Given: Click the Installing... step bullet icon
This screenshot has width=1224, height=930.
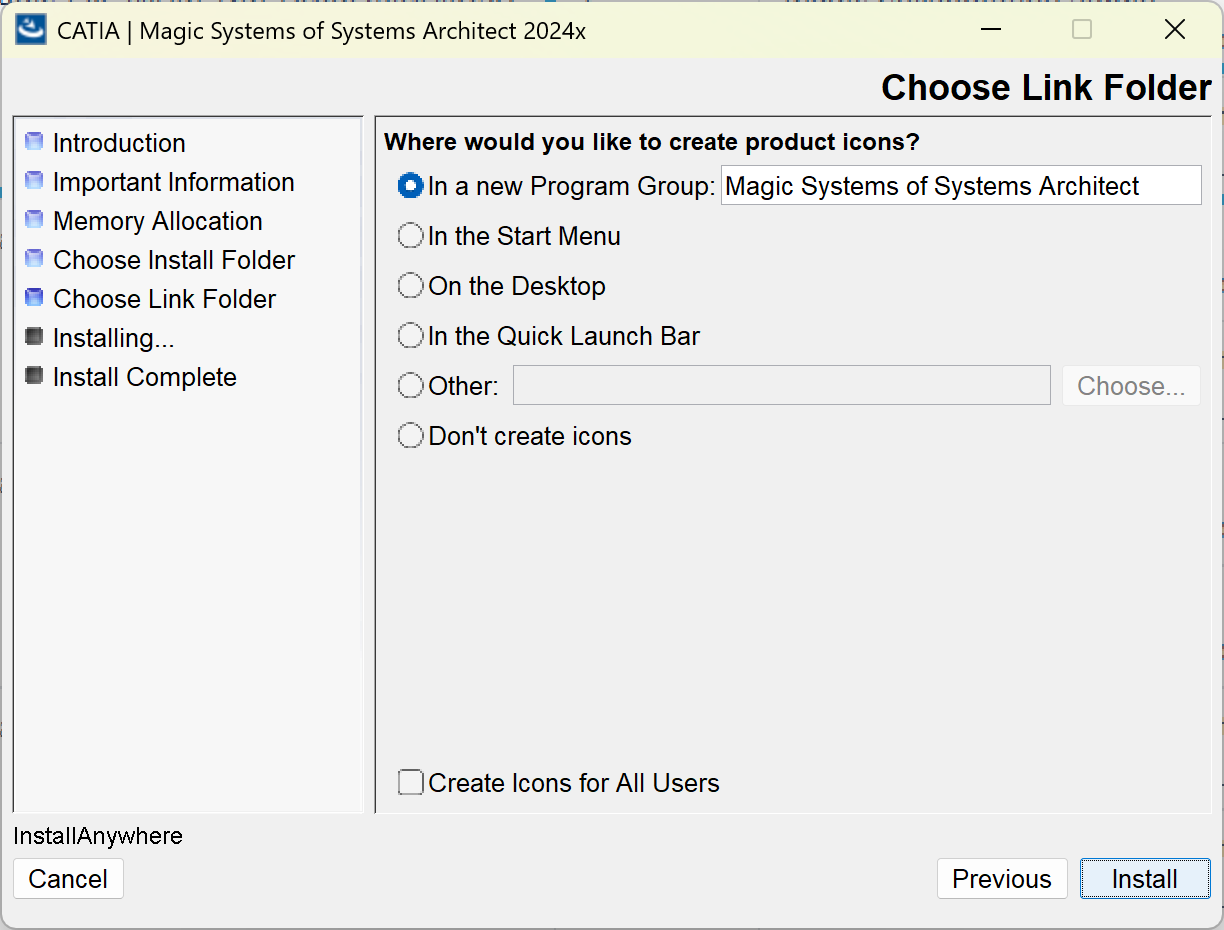Looking at the screenshot, I should (x=34, y=337).
